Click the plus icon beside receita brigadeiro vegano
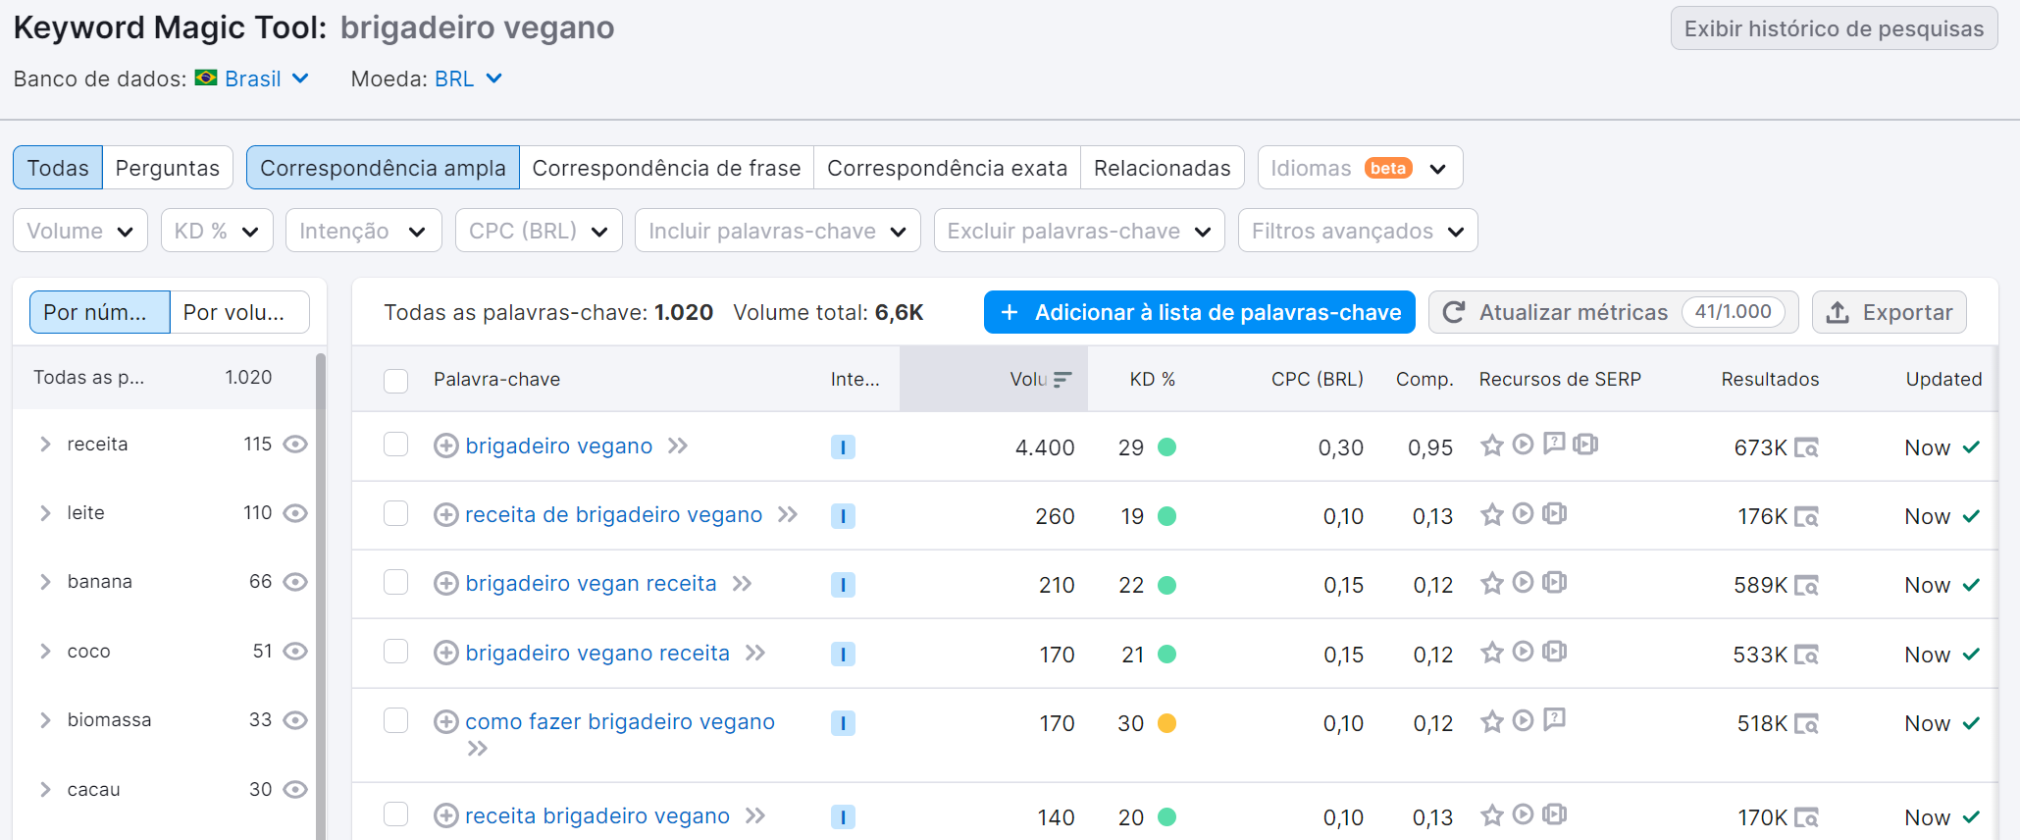This screenshot has height=840, width=2020. 446,816
